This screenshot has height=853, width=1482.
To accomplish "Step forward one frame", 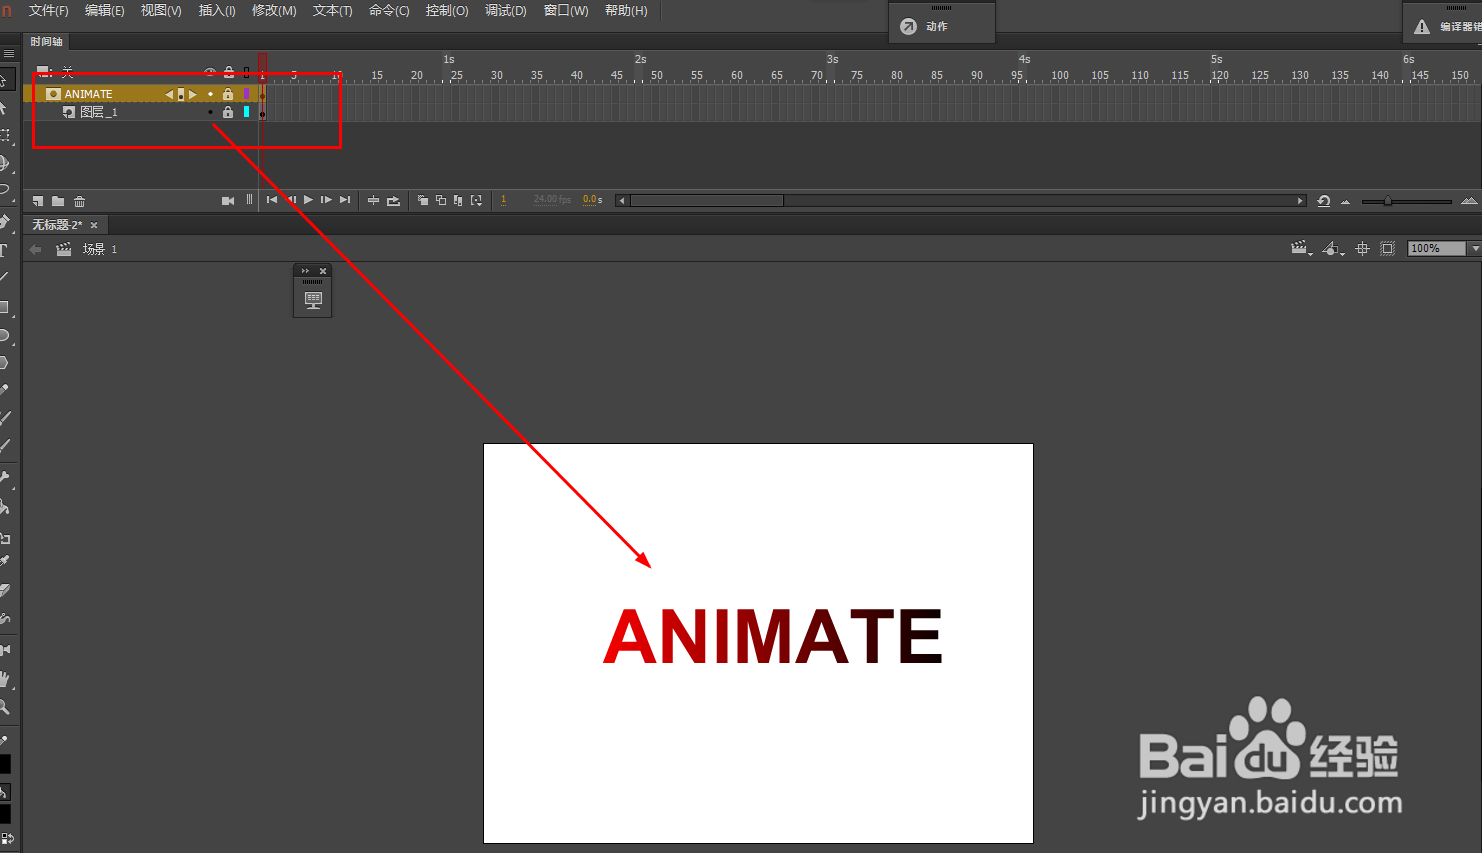I will [x=326, y=200].
